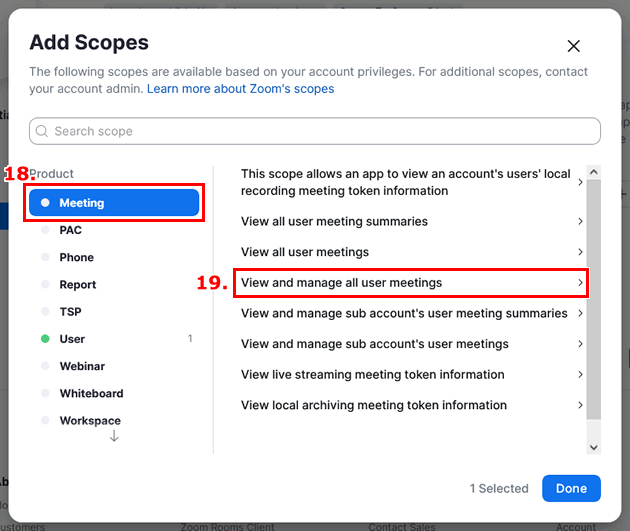Focus the Search scope input field

coord(315,131)
